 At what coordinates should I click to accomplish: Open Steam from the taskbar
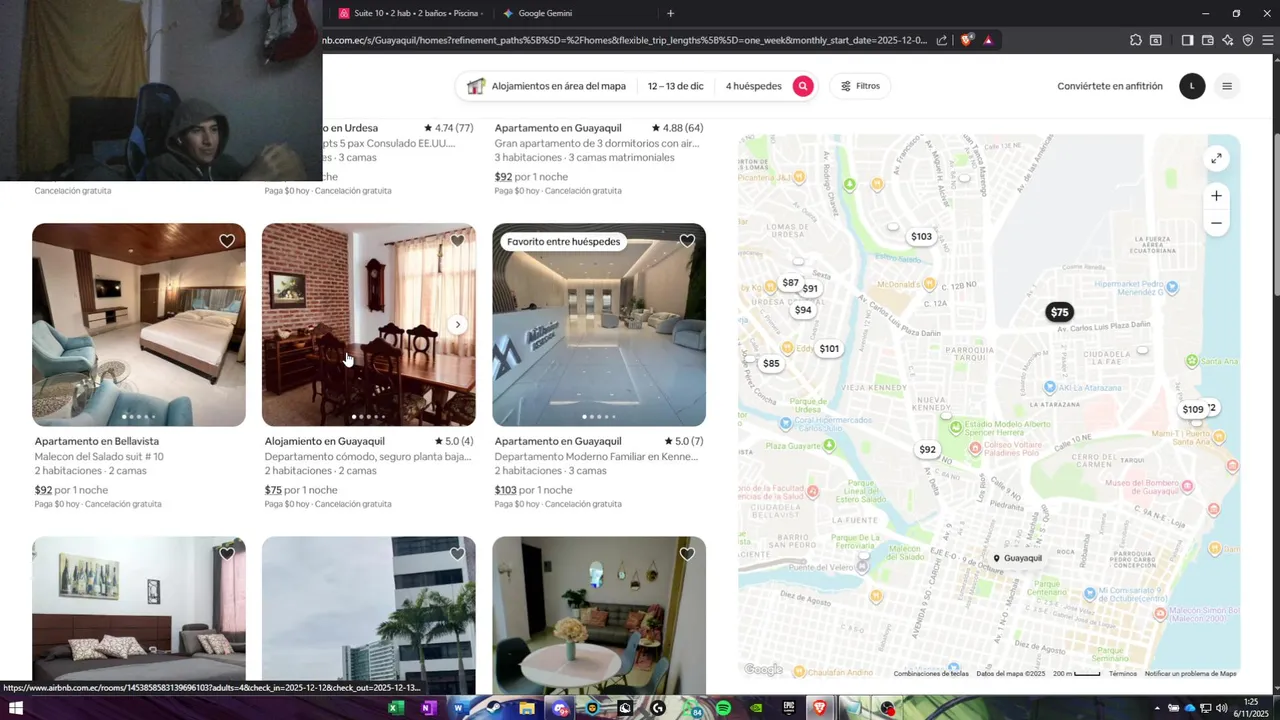493,708
